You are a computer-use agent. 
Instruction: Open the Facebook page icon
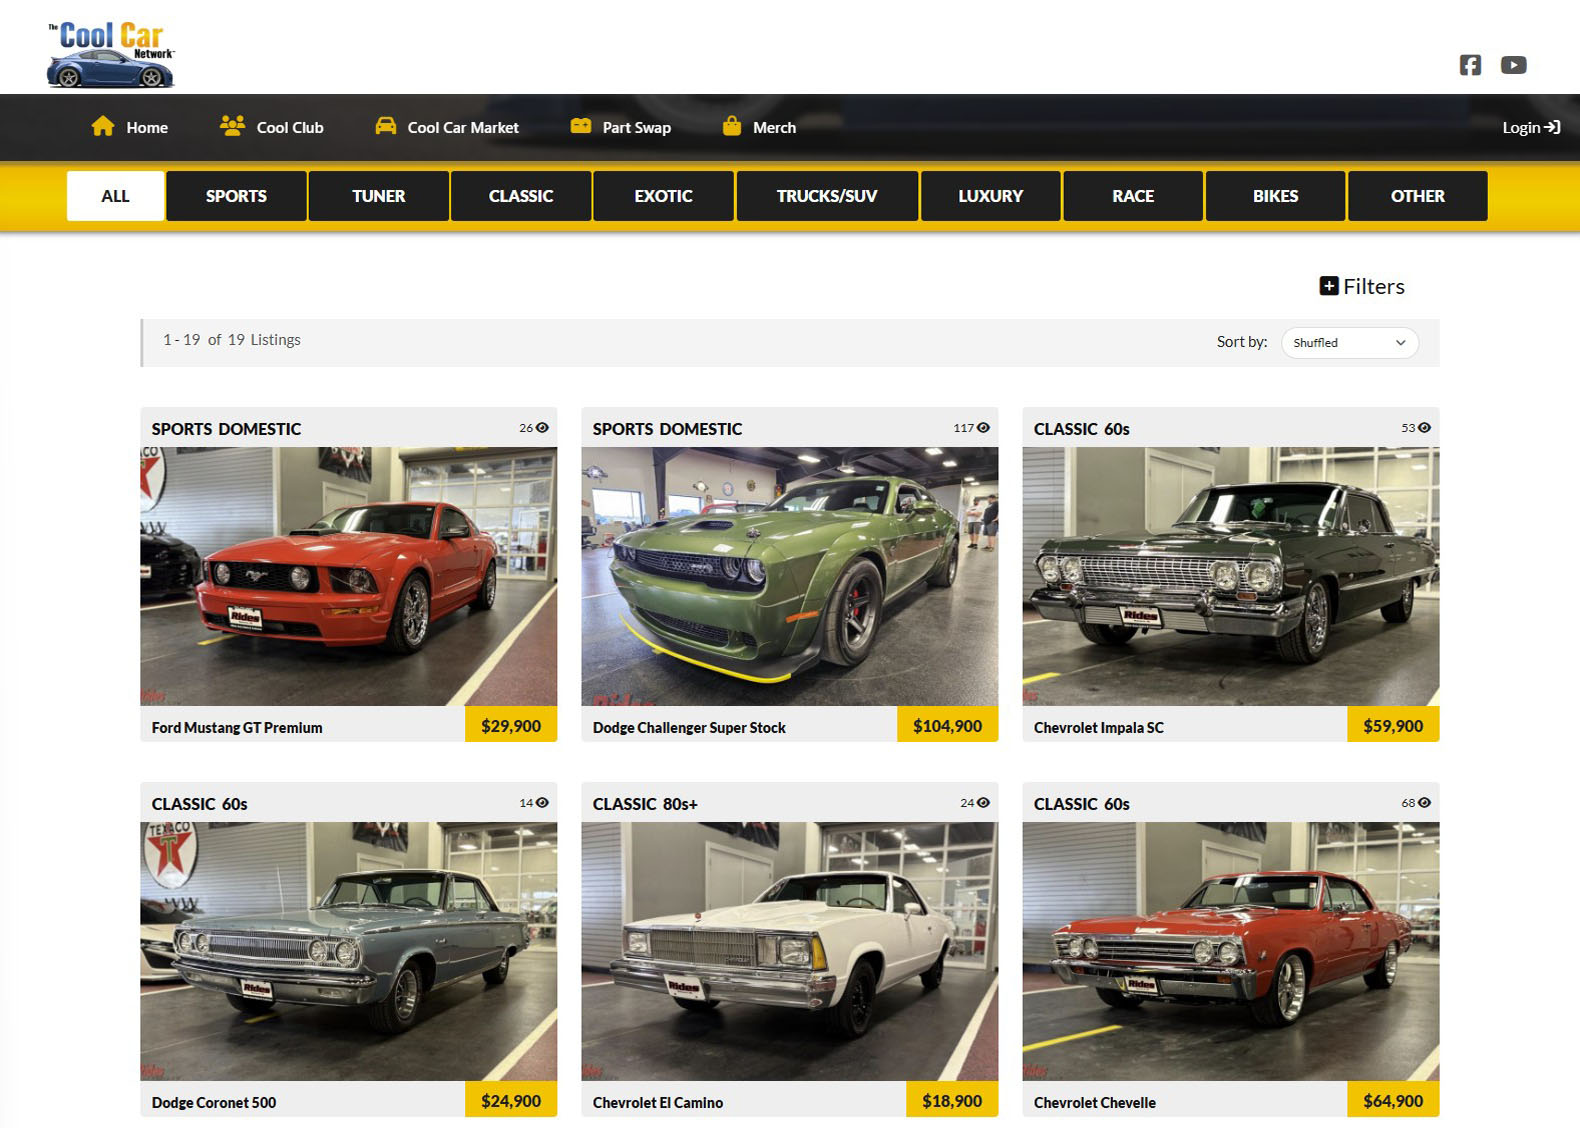pyautogui.click(x=1470, y=65)
